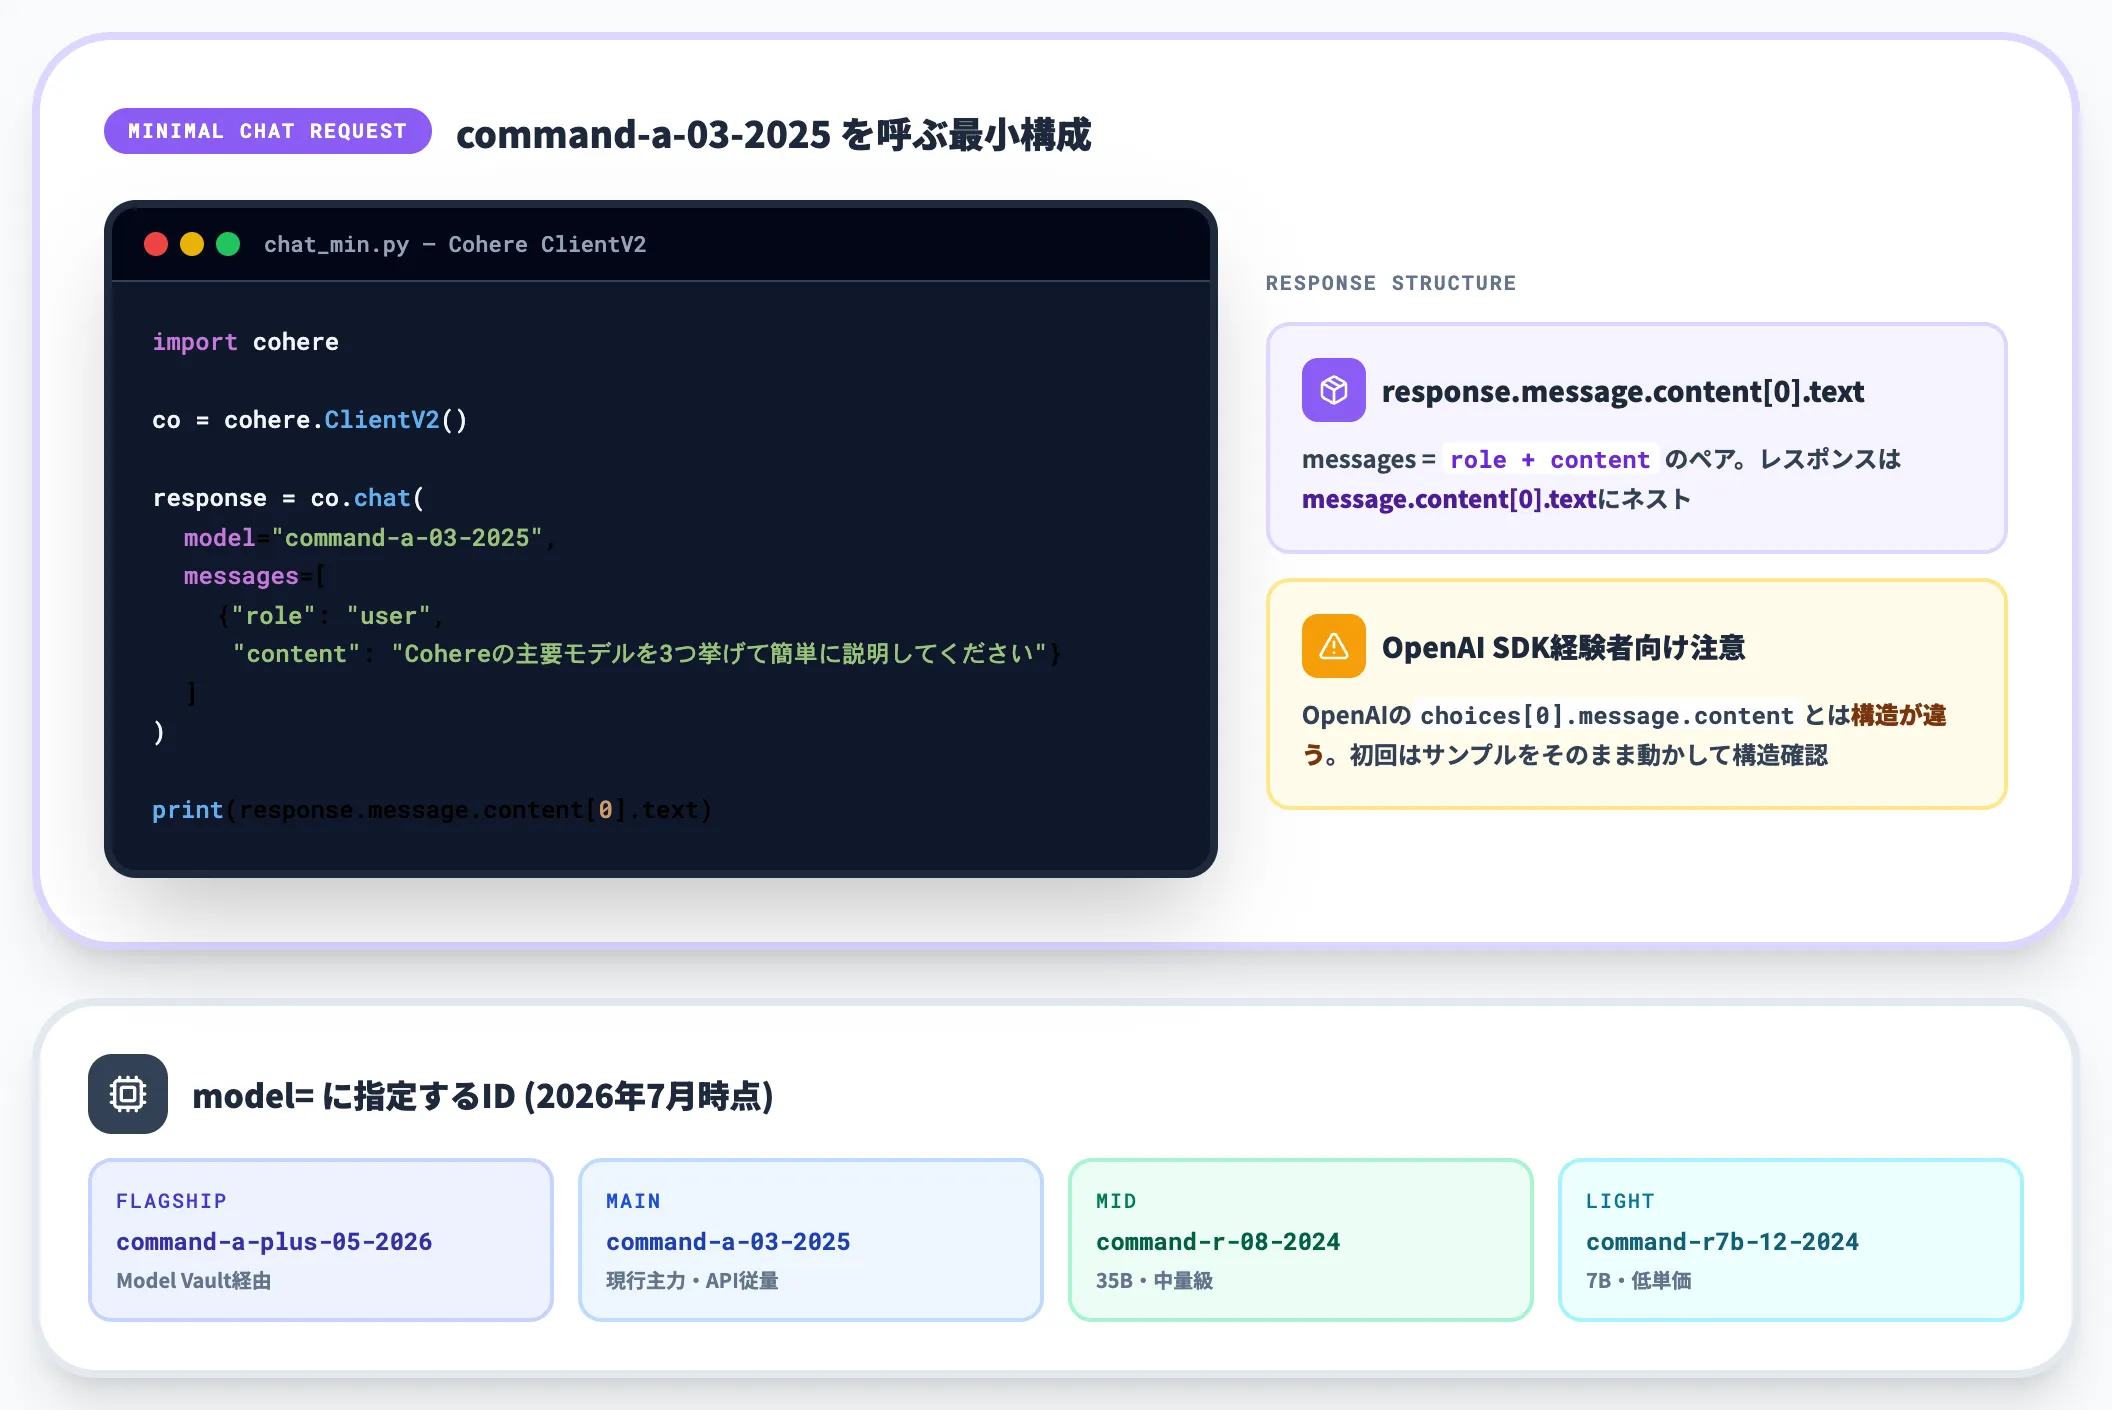Click the response.message.content[0].text card heading
The width and height of the screenshot is (2112, 1410).
[x=1623, y=391]
